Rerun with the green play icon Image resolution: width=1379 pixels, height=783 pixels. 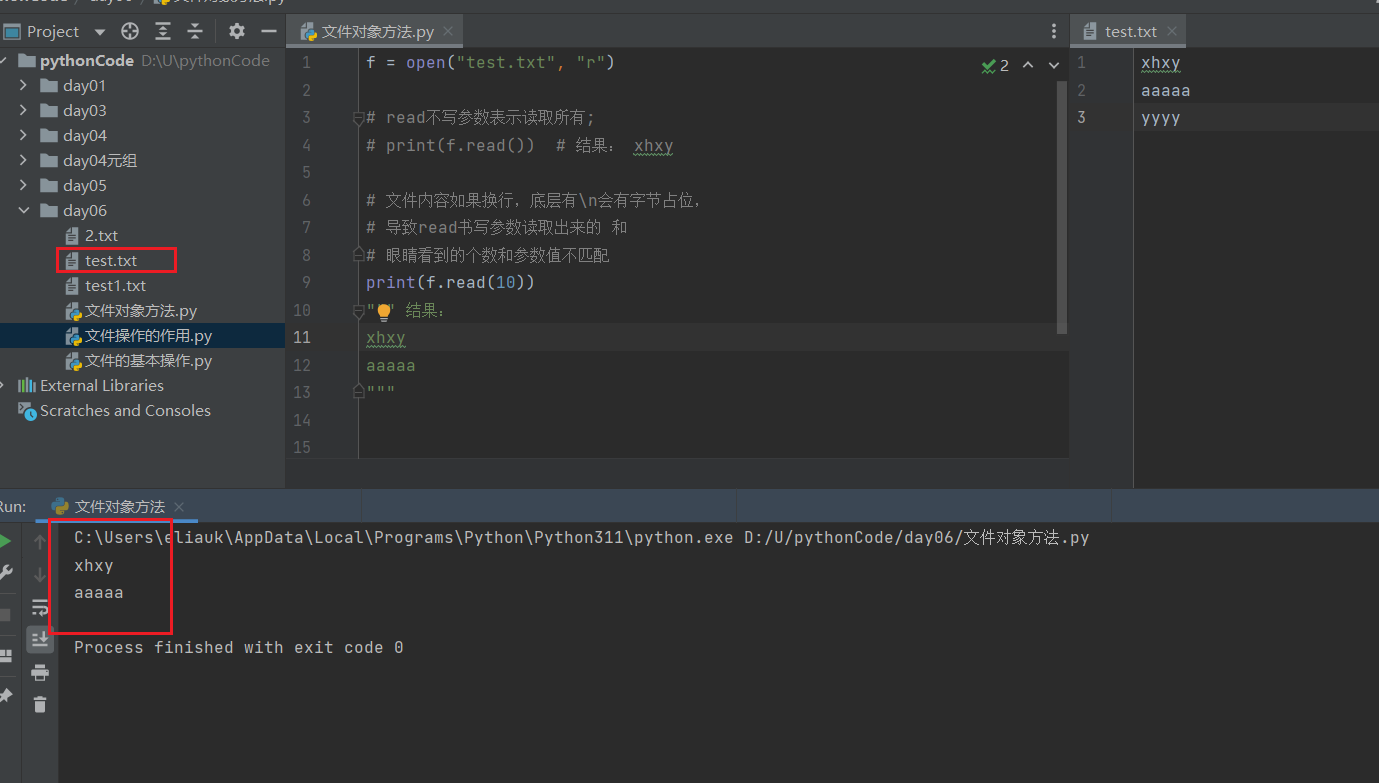[5, 541]
